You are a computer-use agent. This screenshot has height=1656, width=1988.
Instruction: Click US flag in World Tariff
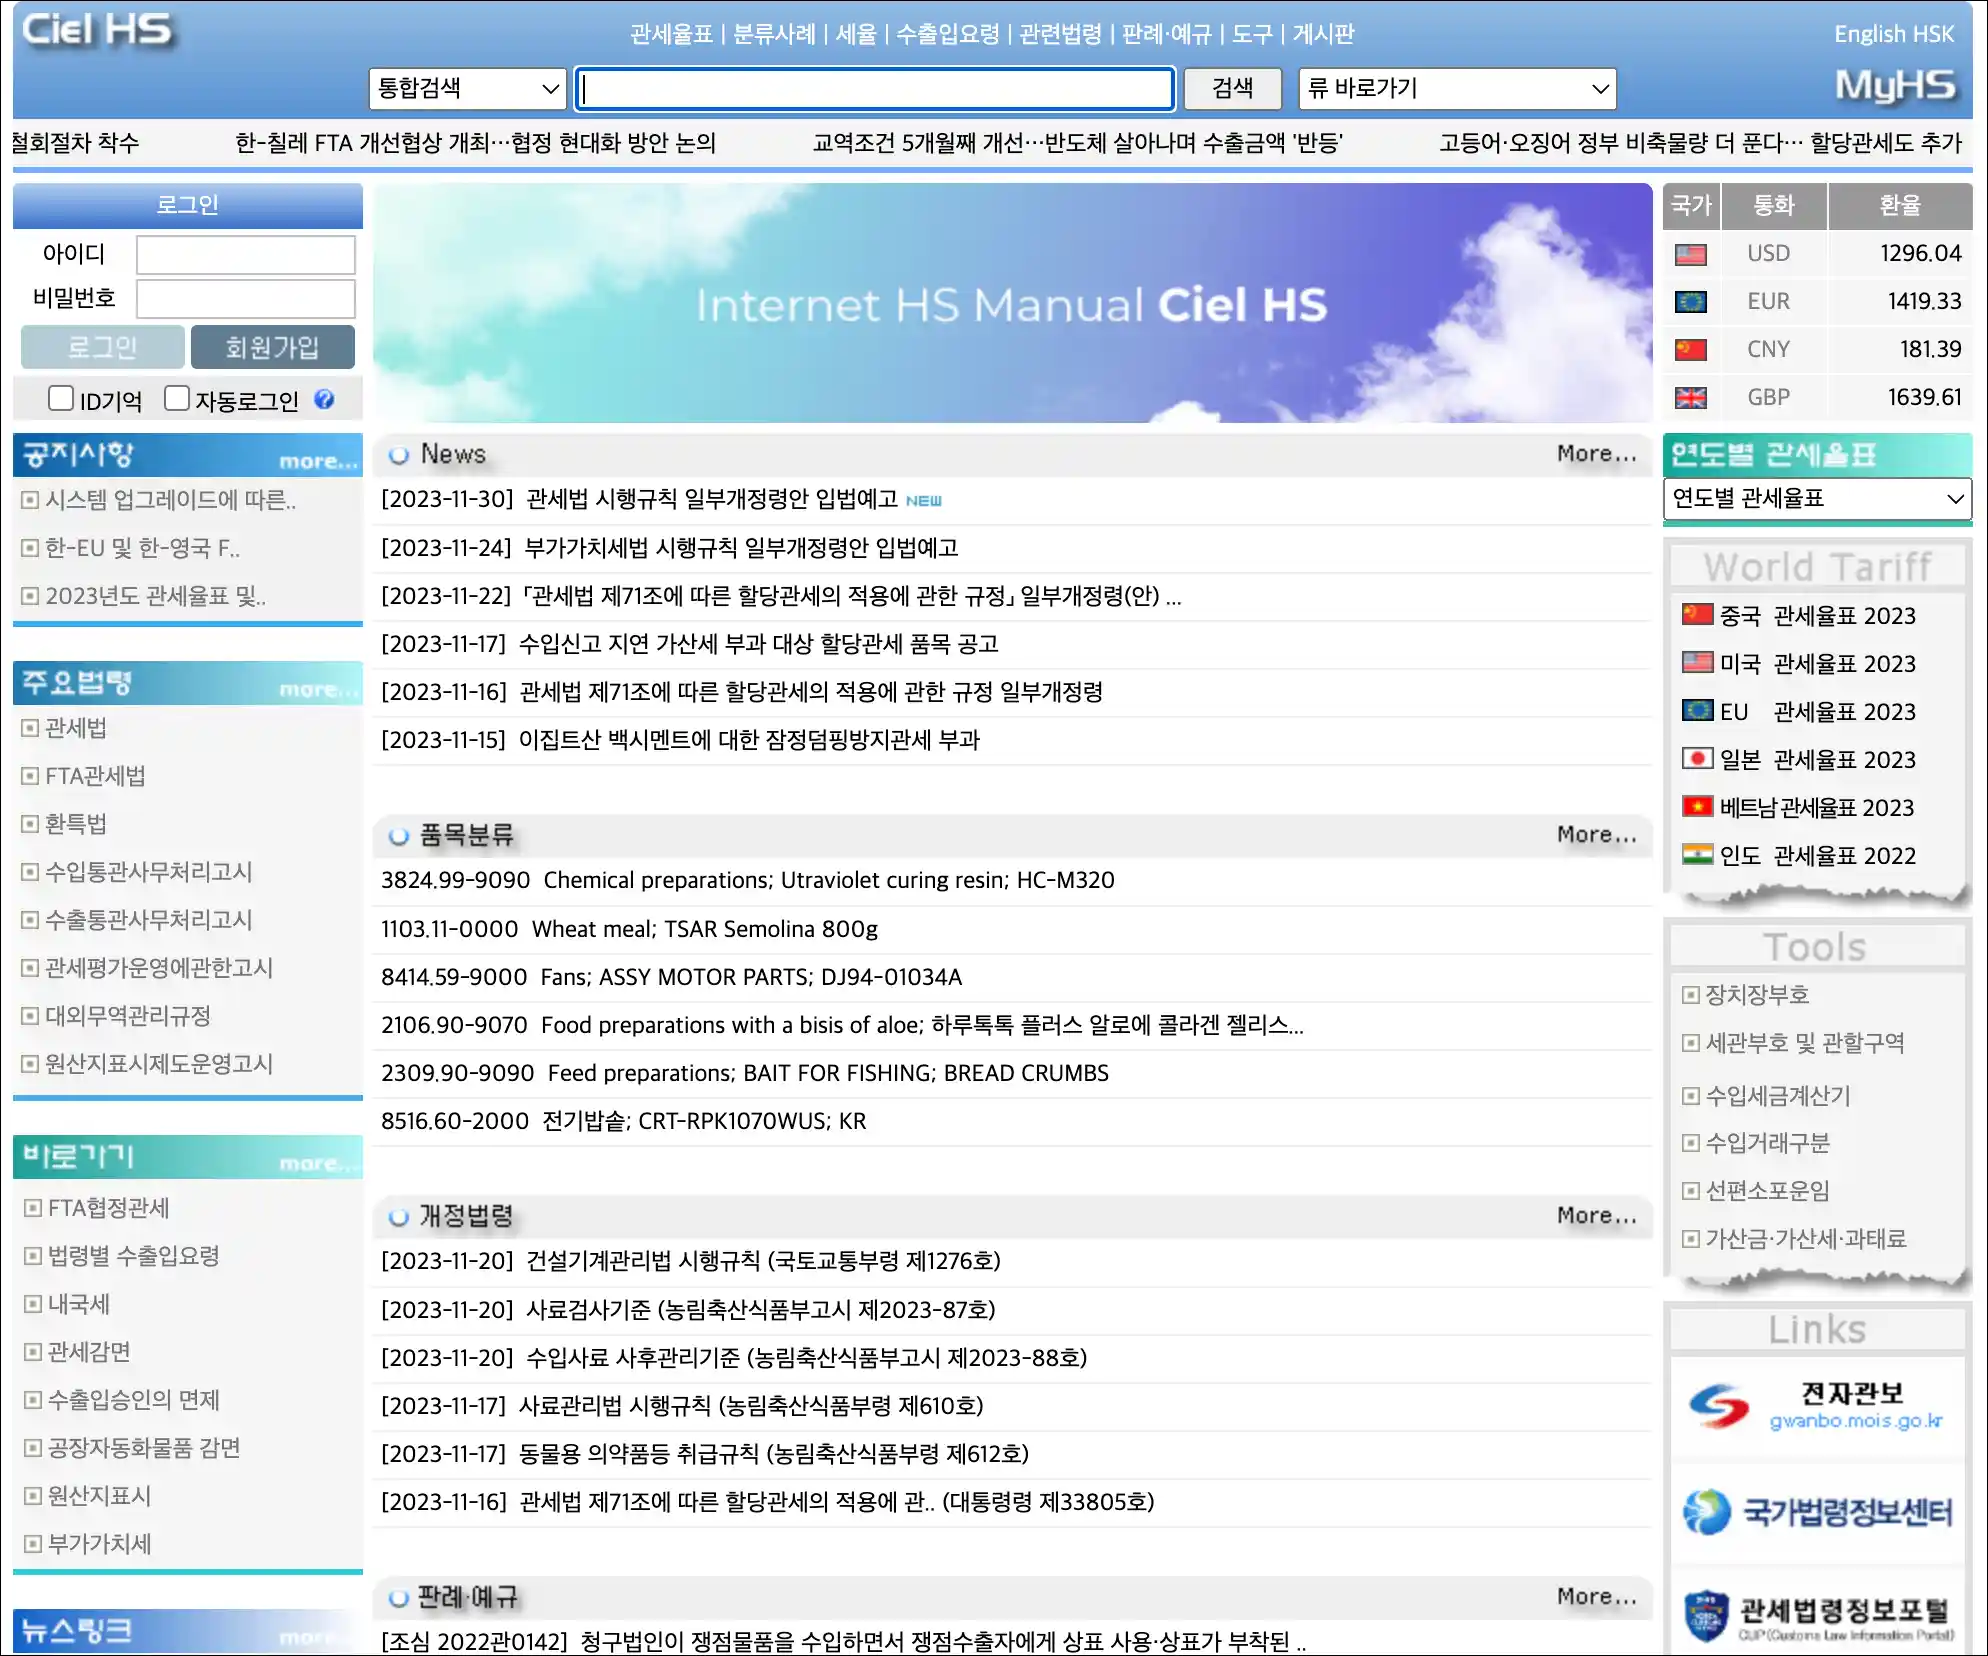(1697, 662)
